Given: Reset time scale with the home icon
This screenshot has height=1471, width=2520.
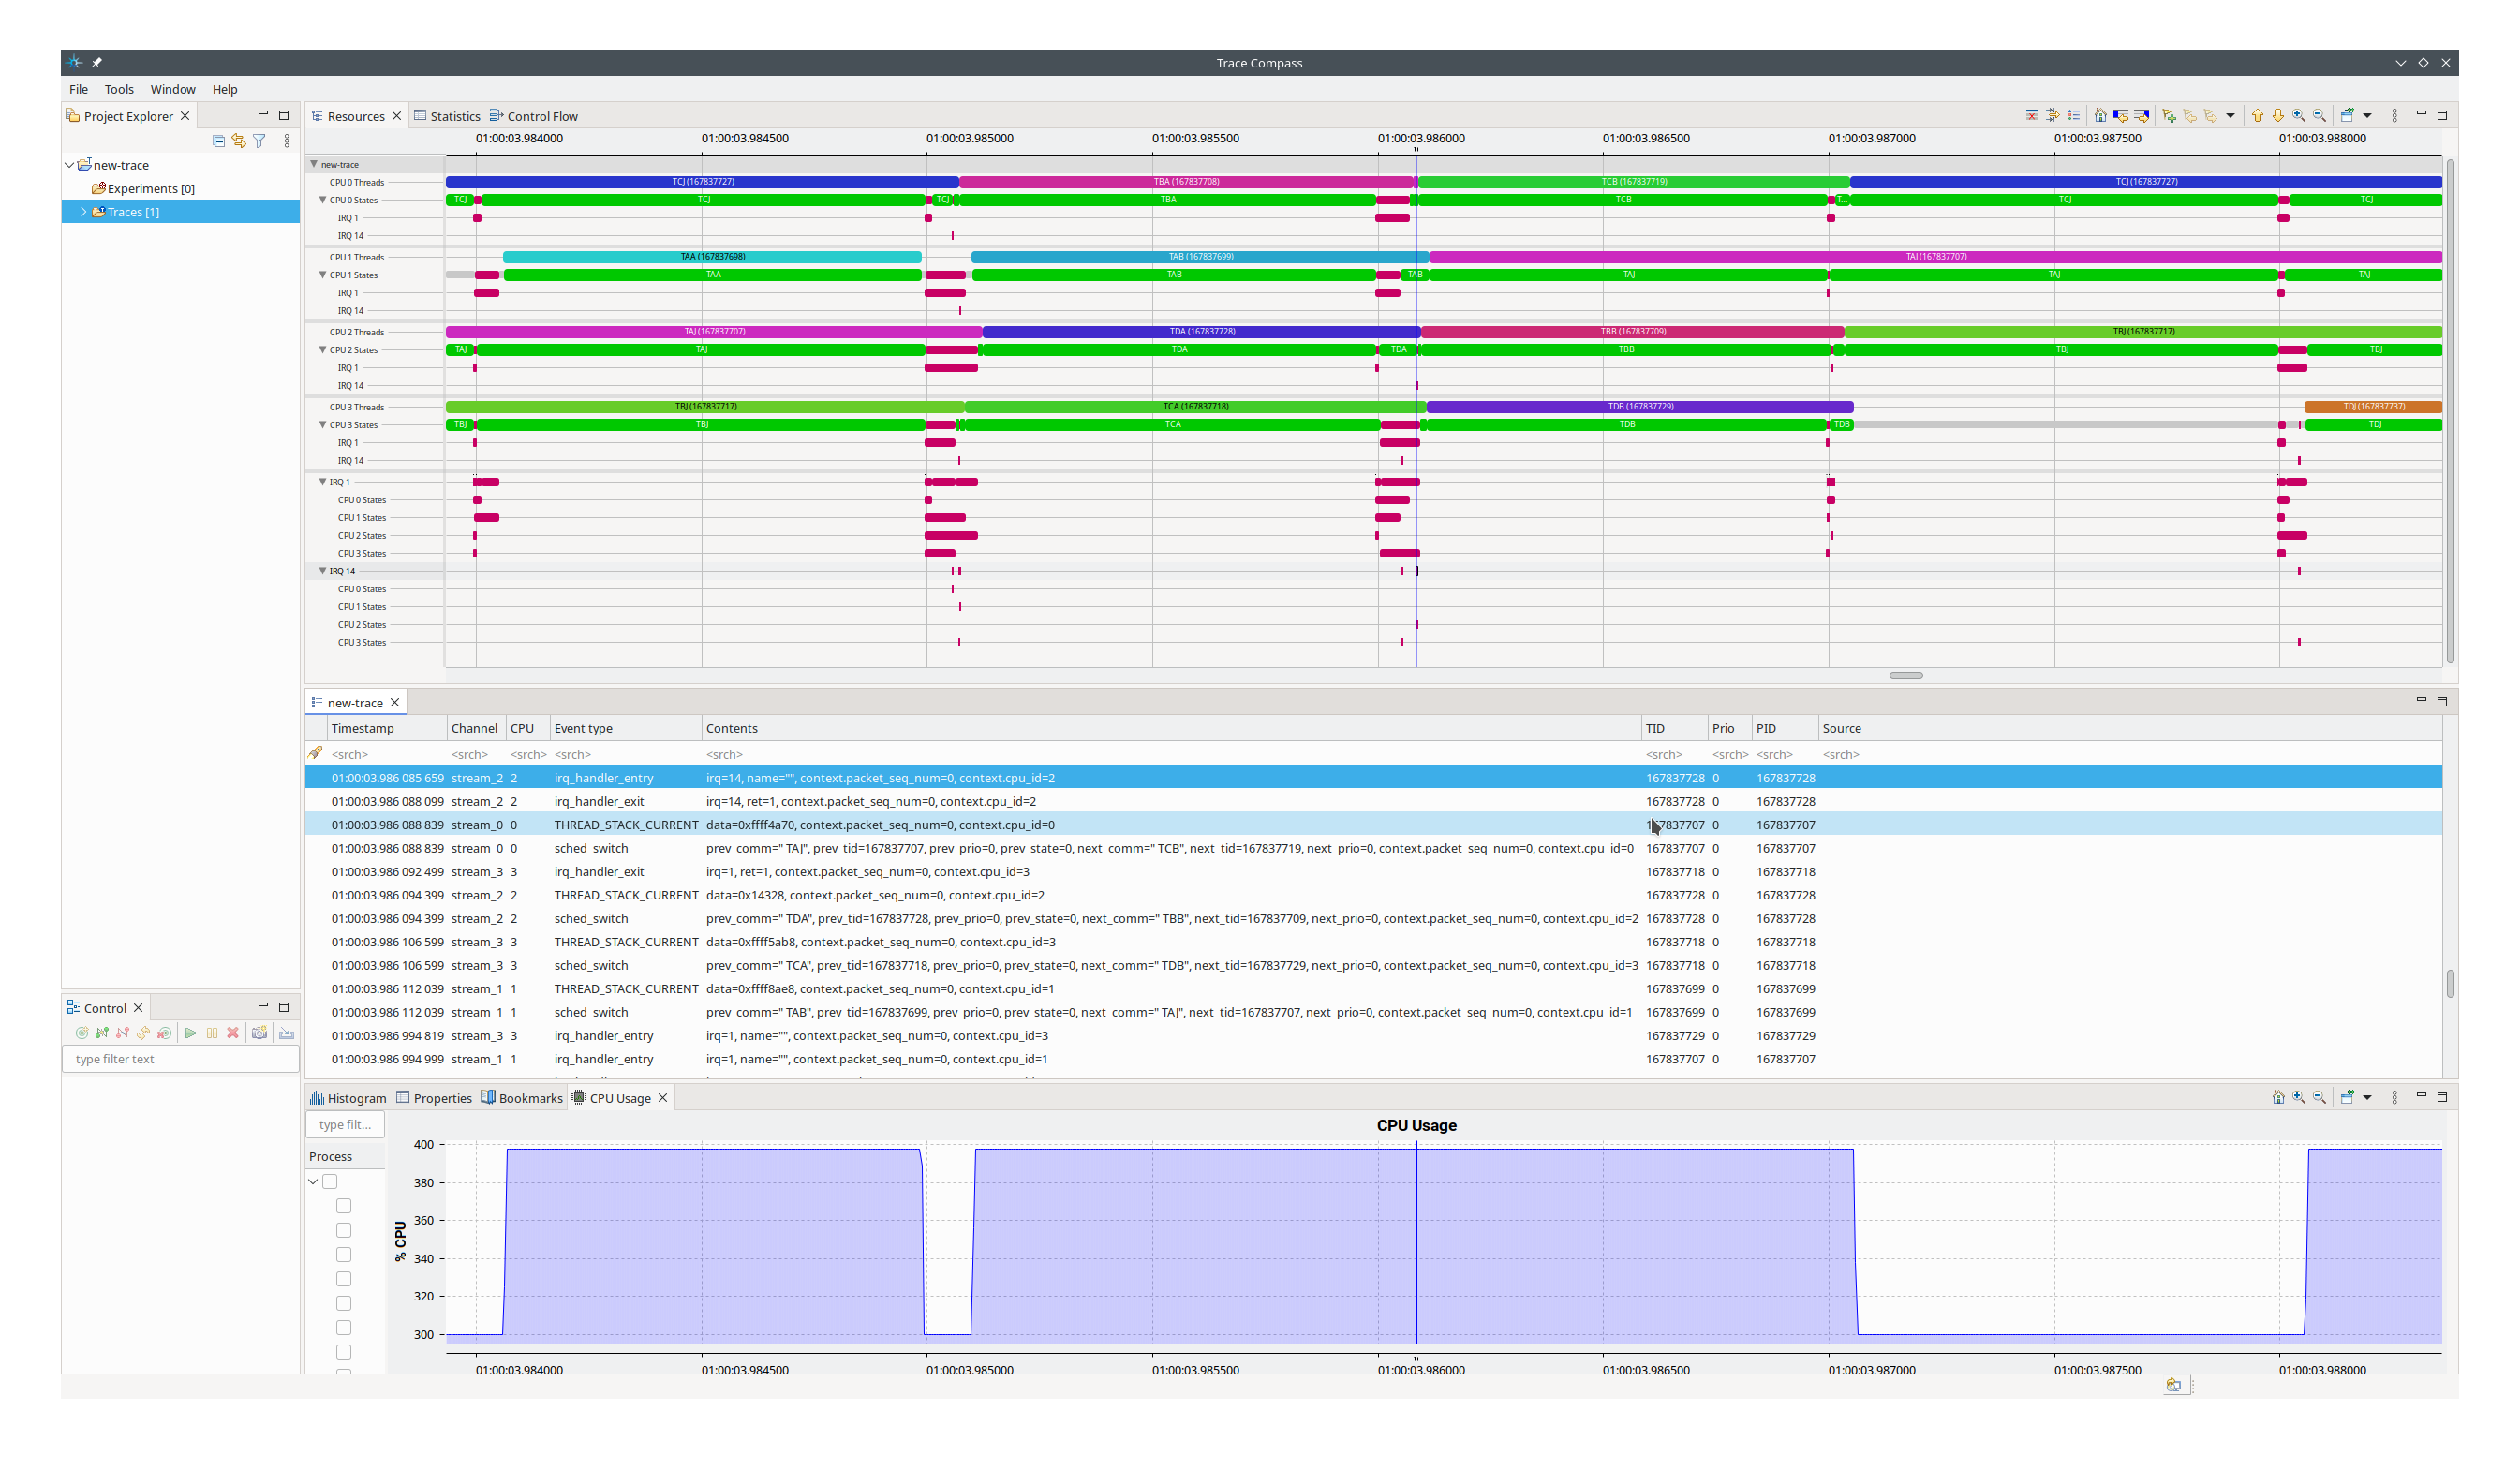Looking at the screenshot, I should pos(2100,116).
